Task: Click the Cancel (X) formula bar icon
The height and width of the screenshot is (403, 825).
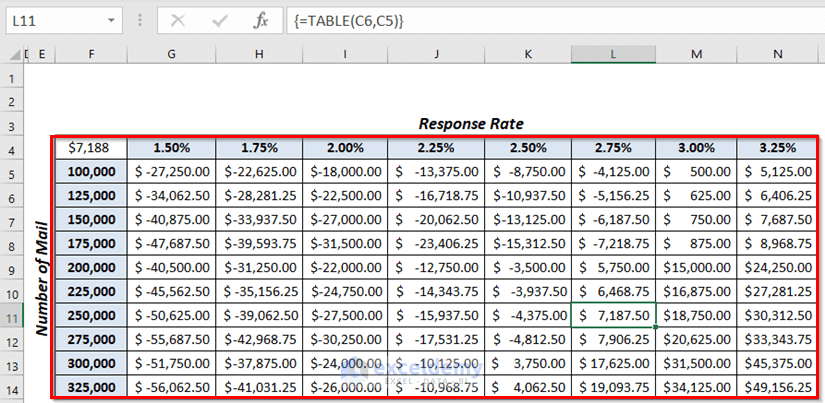Action: (x=178, y=21)
